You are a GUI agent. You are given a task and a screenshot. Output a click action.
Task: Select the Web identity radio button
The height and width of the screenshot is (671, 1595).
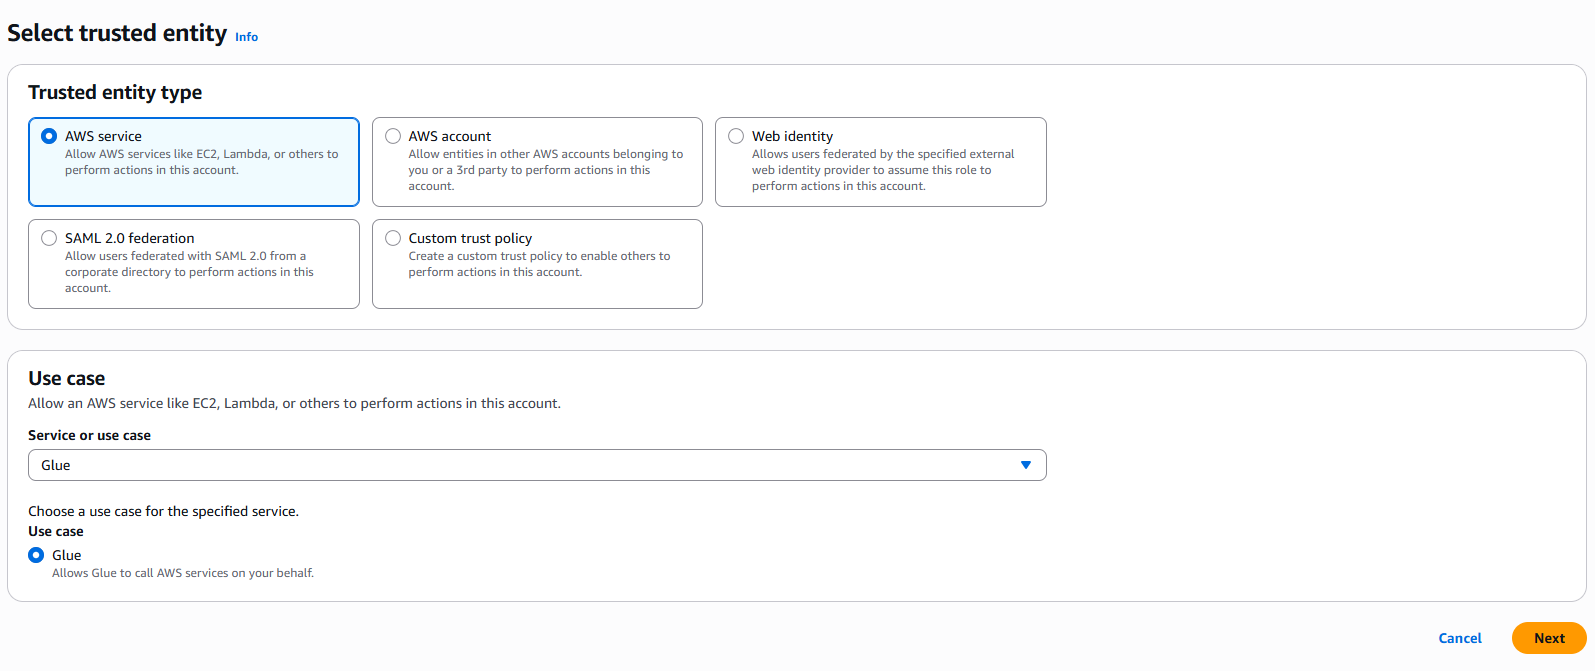(736, 136)
